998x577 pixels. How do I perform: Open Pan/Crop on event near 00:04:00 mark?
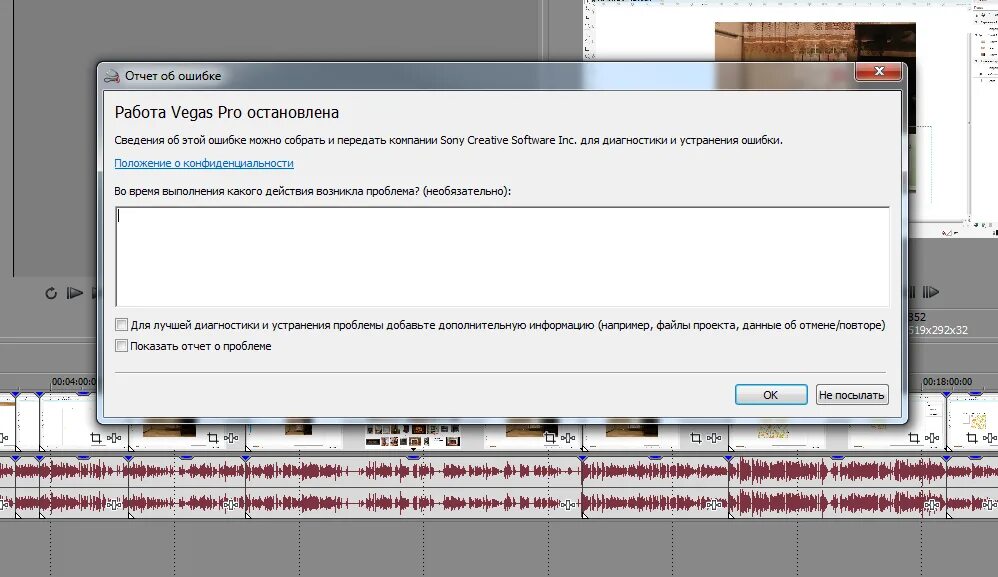pos(95,438)
